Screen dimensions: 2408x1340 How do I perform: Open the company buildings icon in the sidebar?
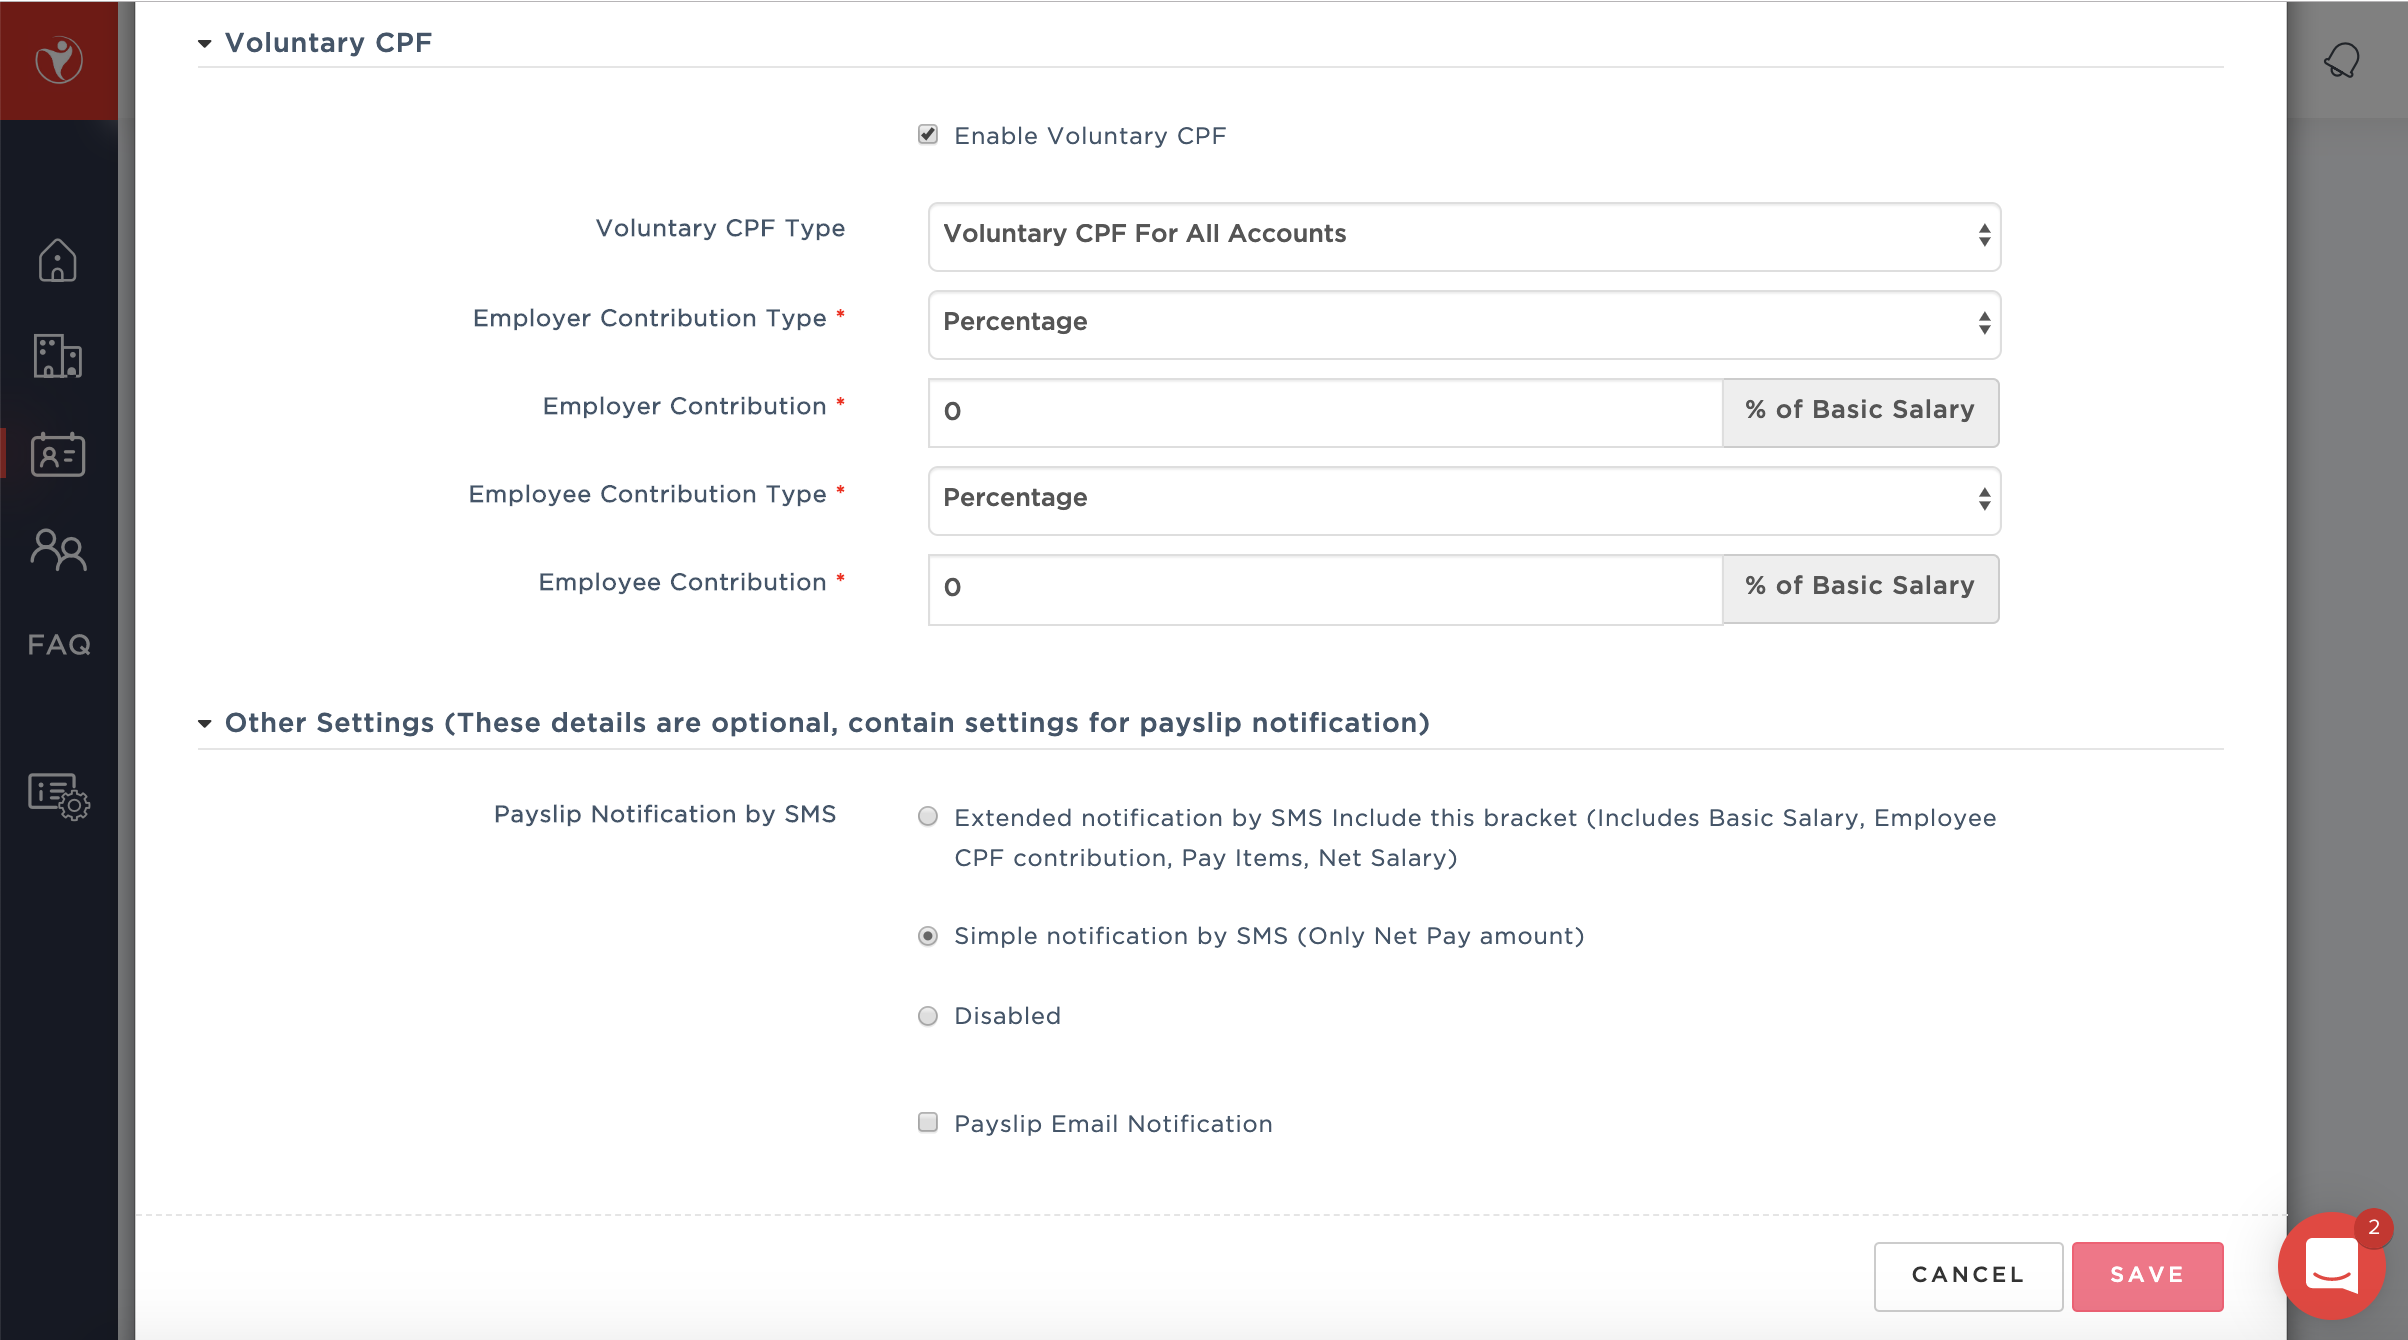58,356
